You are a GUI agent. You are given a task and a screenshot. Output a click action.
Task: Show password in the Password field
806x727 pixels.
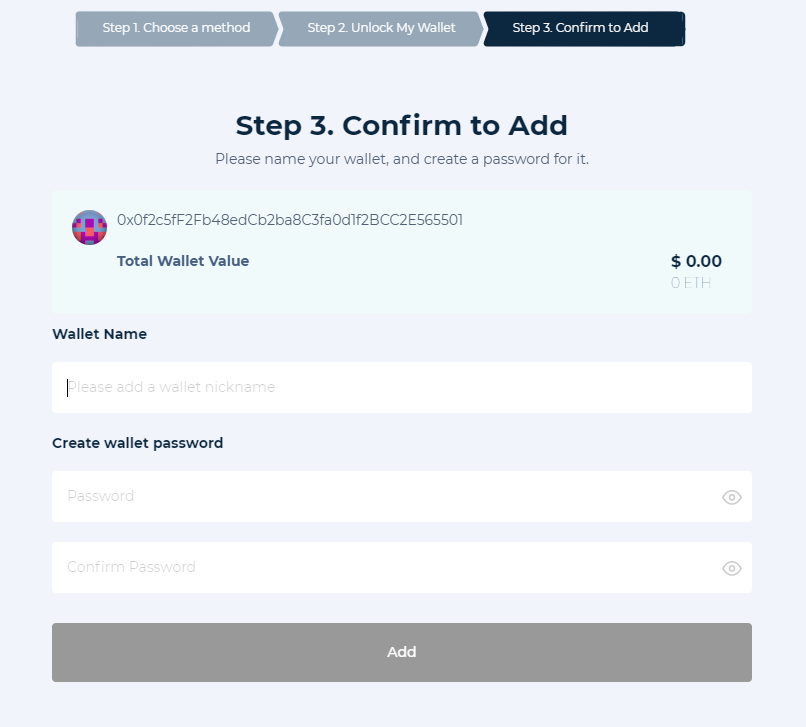731,497
